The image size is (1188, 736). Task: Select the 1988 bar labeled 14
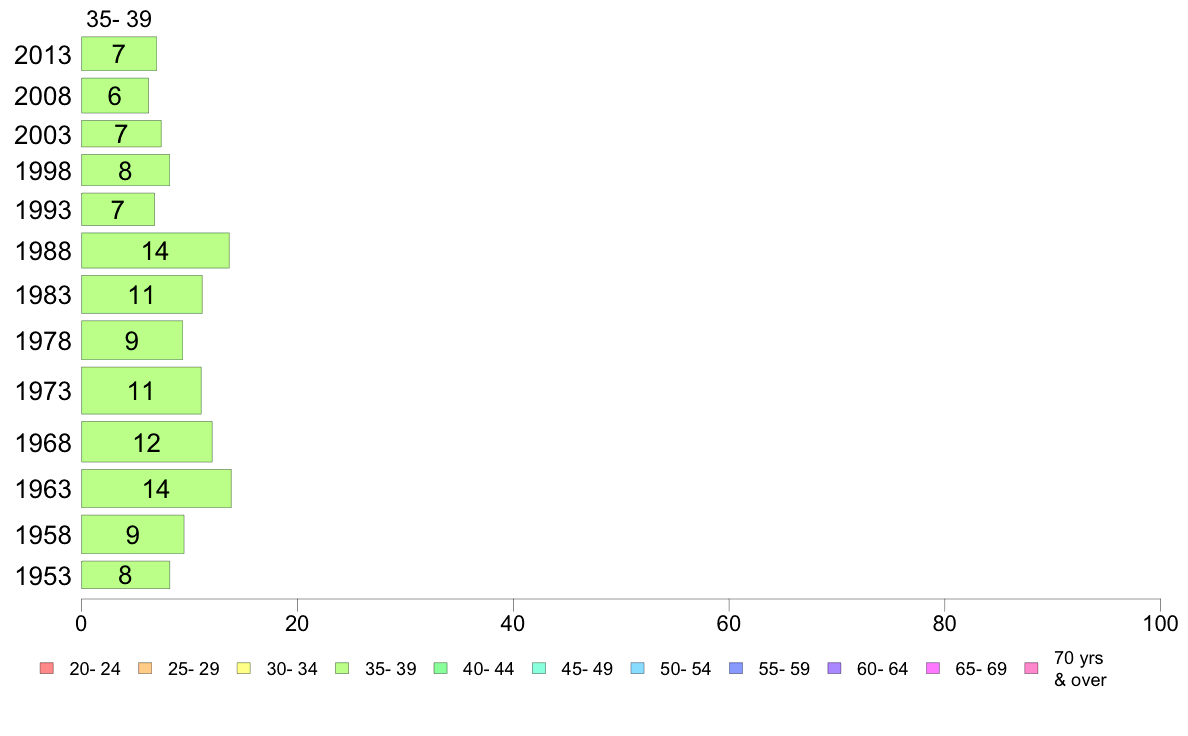tap(155, 251)
